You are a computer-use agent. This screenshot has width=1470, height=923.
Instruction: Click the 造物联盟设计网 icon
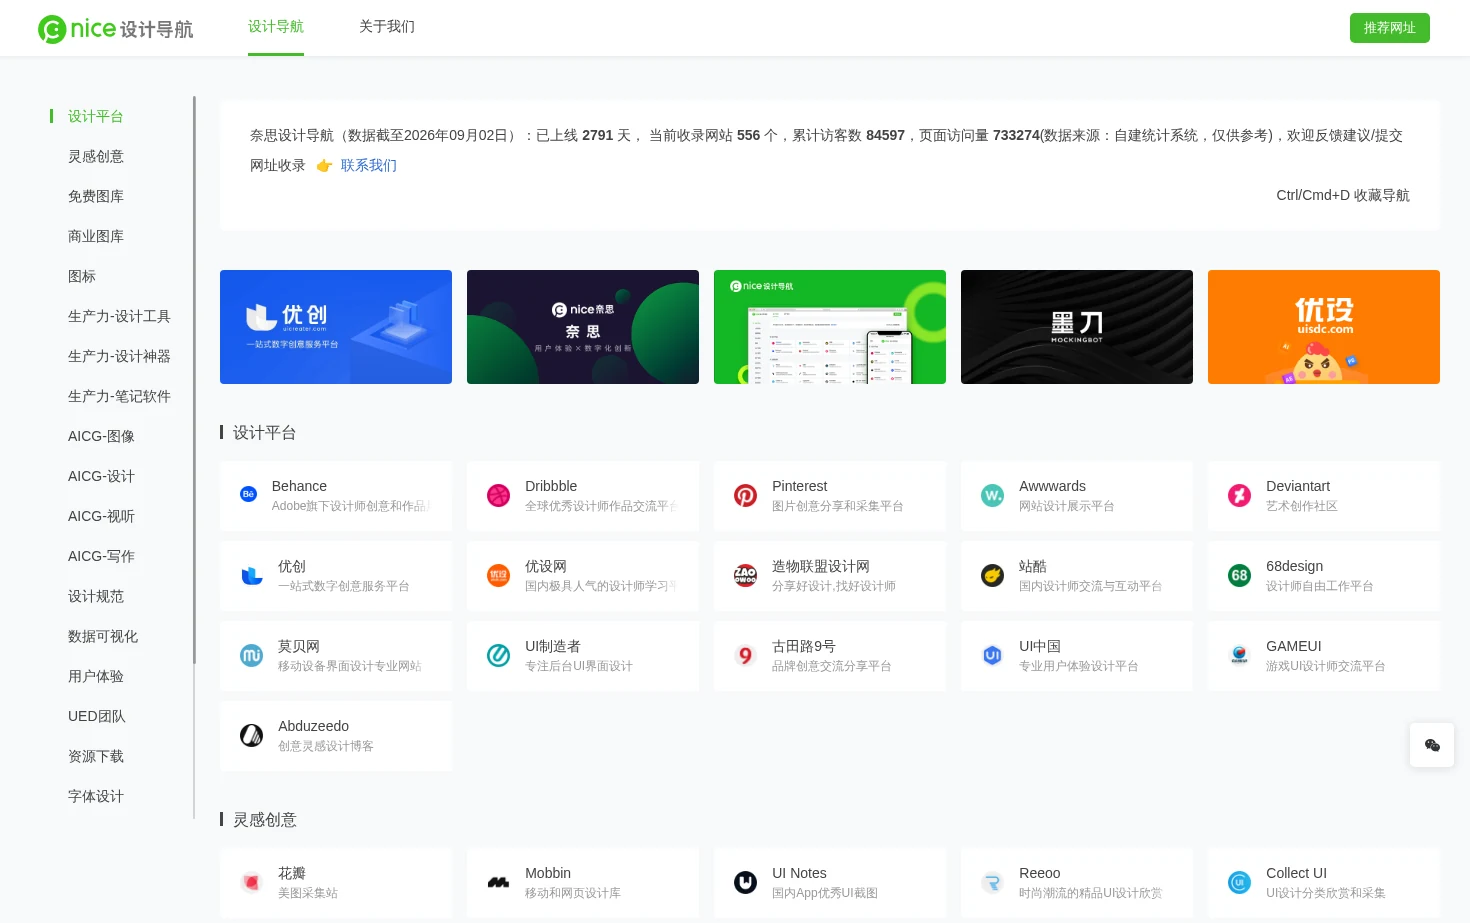click(x=745, y=575)
